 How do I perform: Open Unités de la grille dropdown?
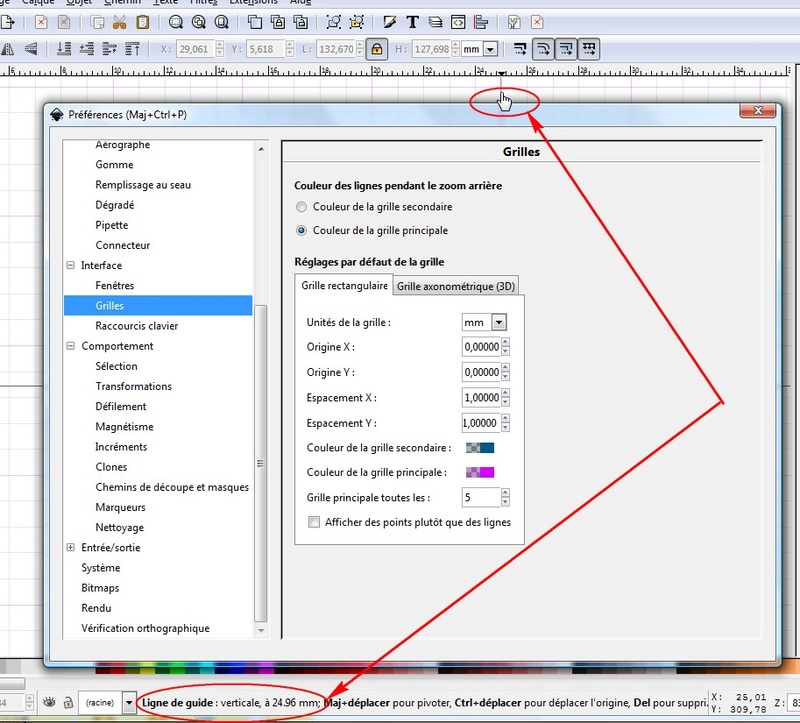(499, 322)
